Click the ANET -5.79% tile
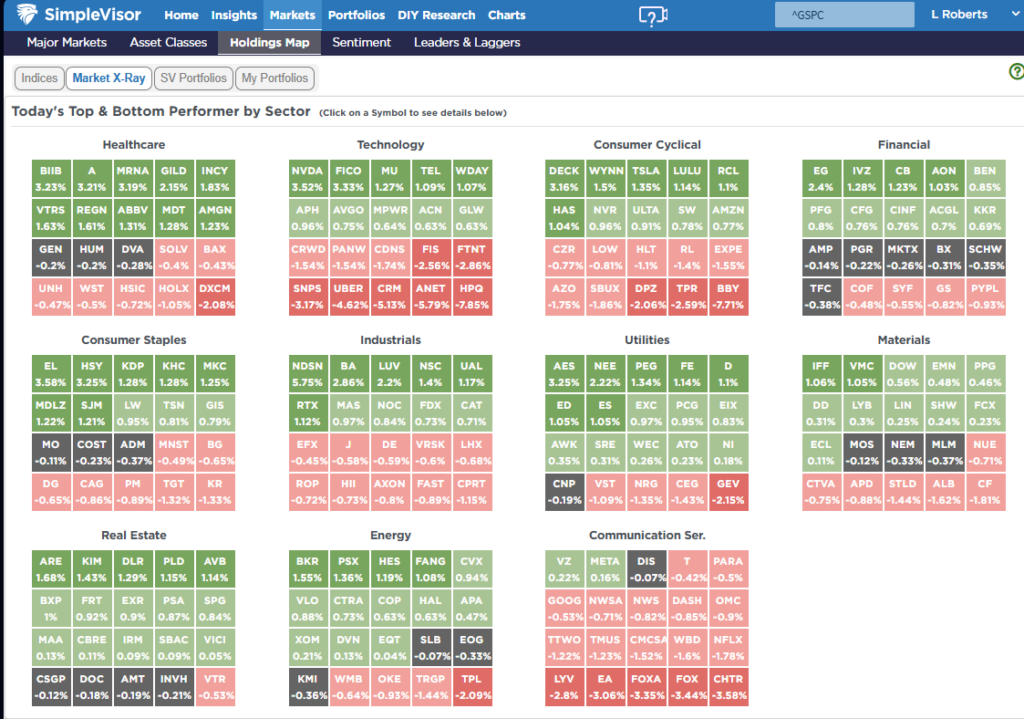 click(x=430, y=296)
